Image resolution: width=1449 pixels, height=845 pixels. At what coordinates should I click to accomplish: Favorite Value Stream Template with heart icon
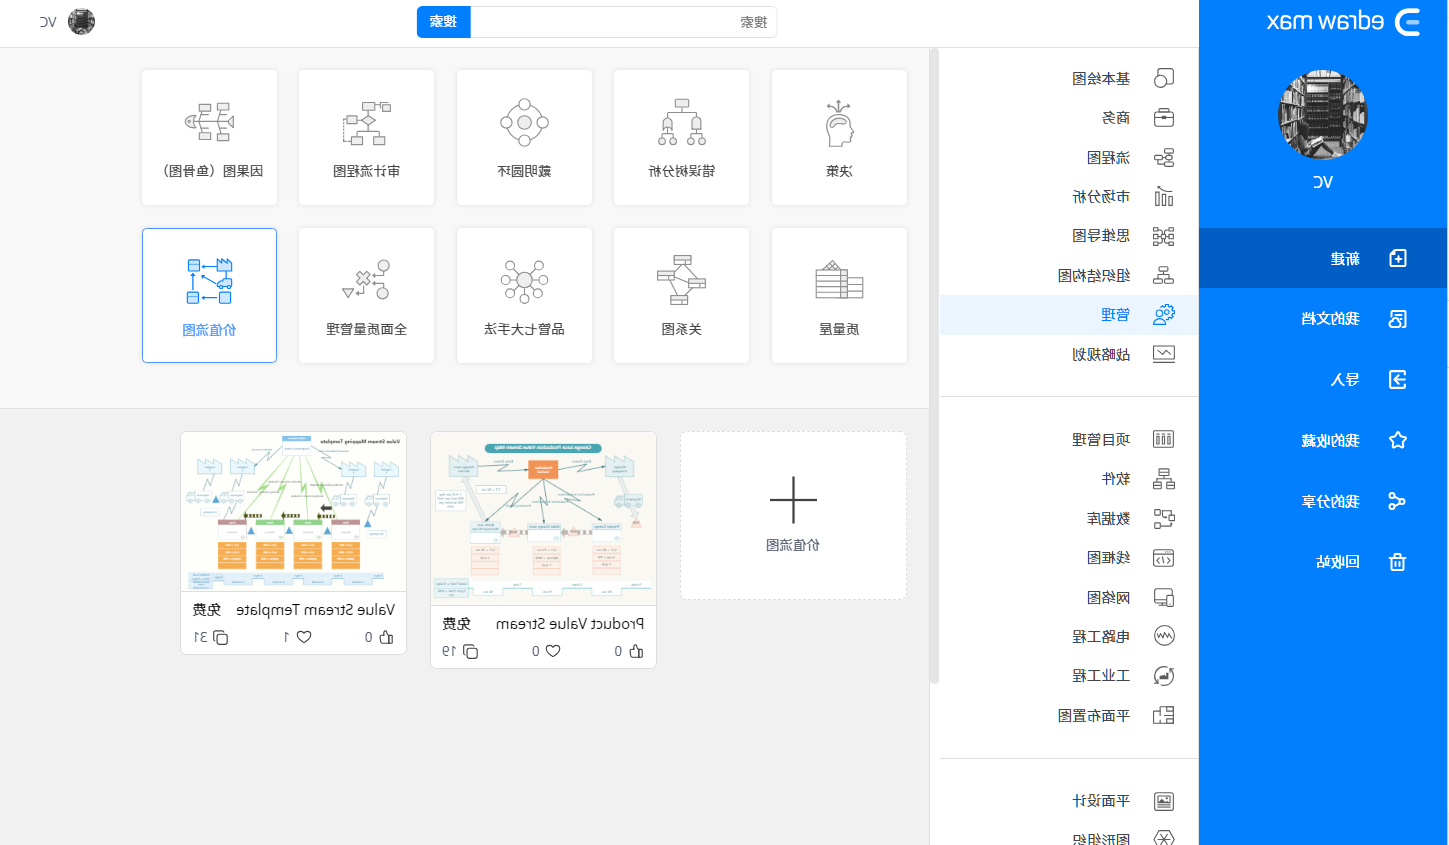304,637
